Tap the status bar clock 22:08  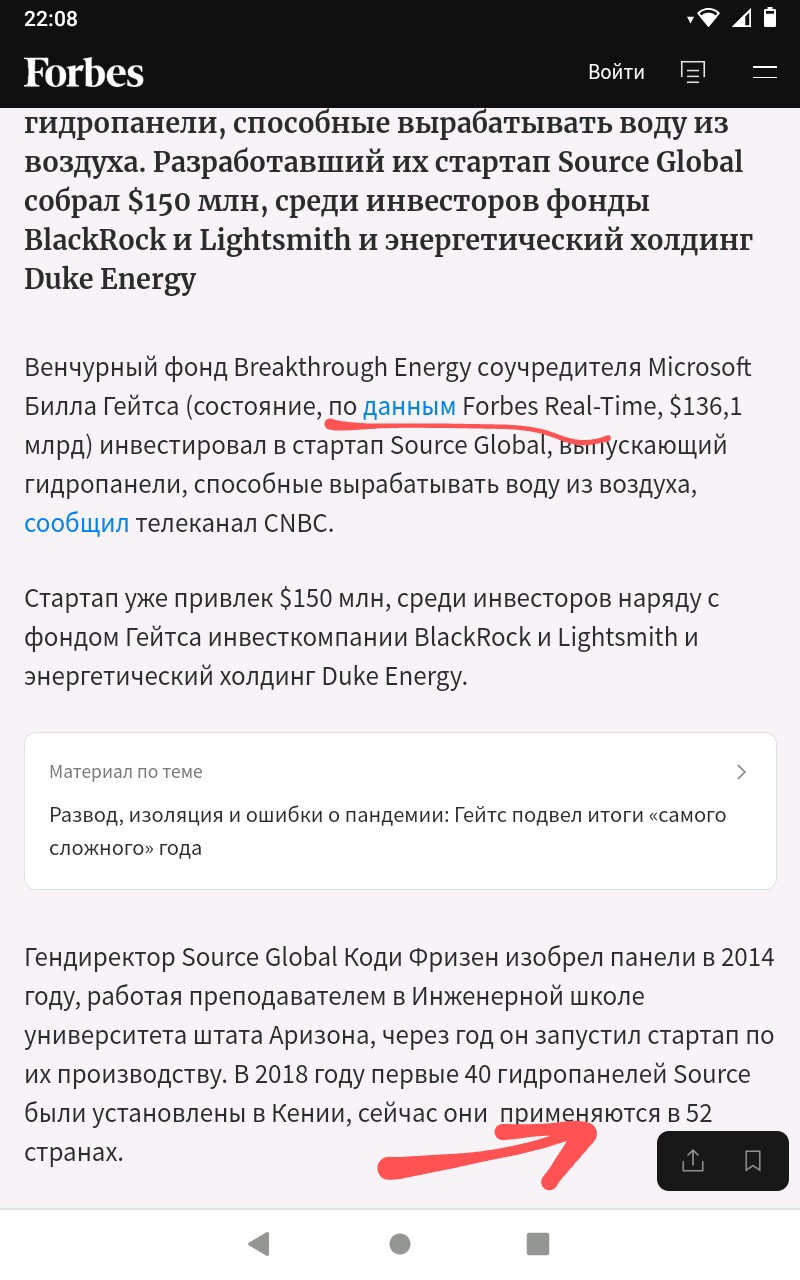click(50, 18)
